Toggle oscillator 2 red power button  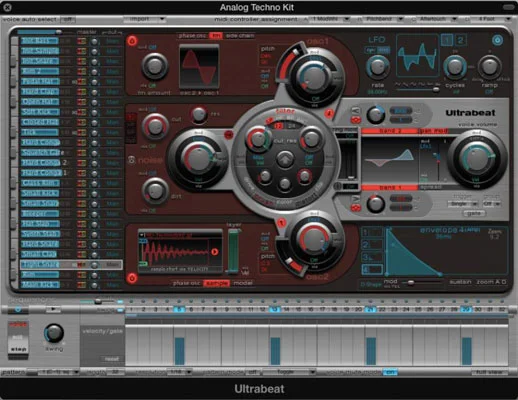point(132,278)
